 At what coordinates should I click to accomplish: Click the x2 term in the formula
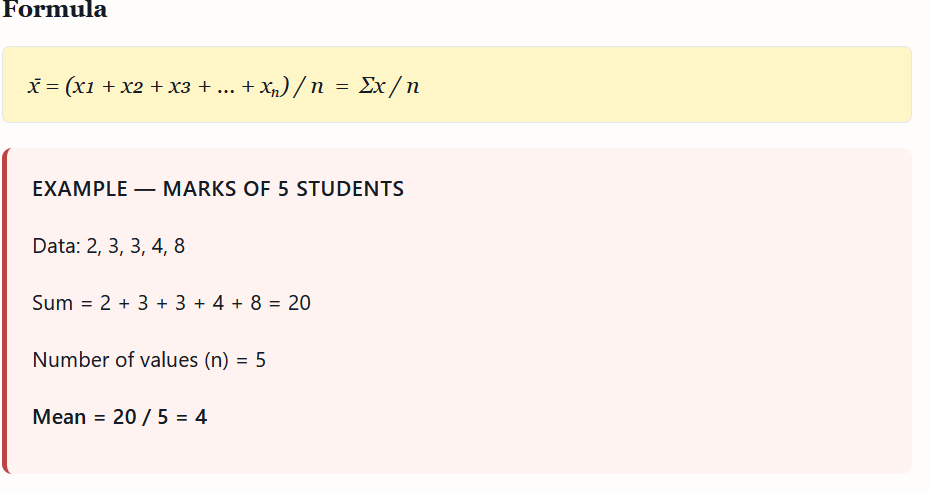[x=132, y=86]
